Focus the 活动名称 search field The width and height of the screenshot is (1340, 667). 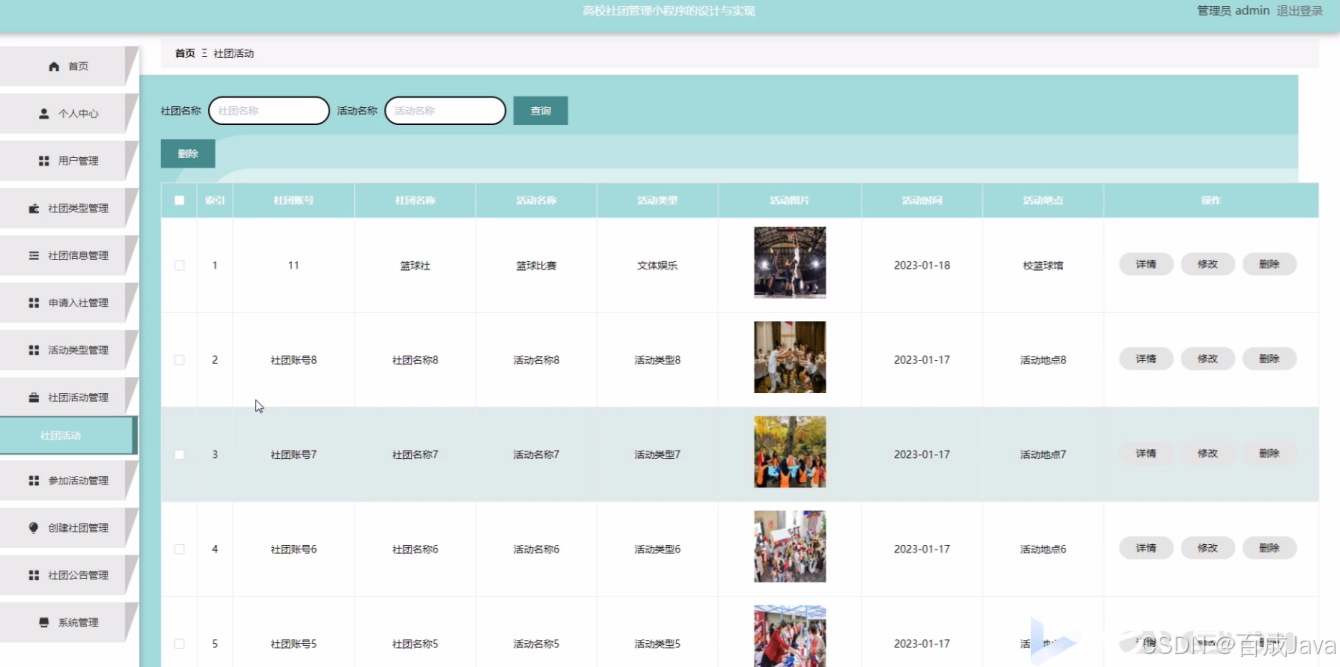445,111
